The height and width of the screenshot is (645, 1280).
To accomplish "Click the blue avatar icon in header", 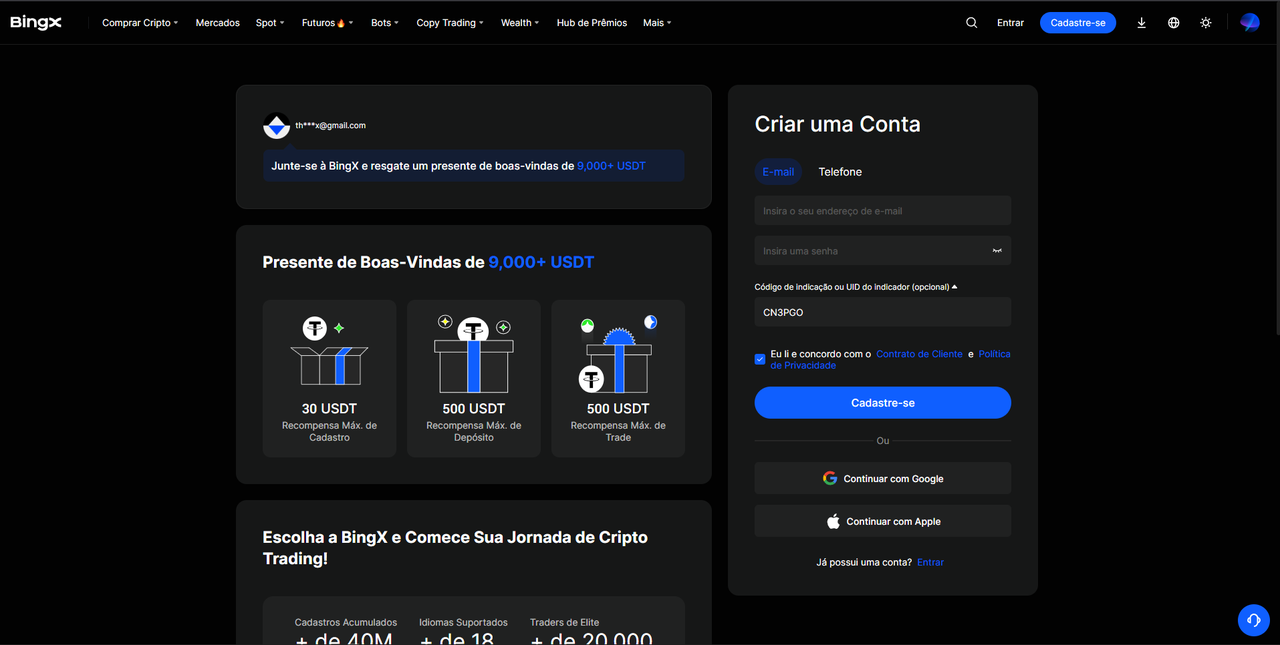I will (1250, 22).
